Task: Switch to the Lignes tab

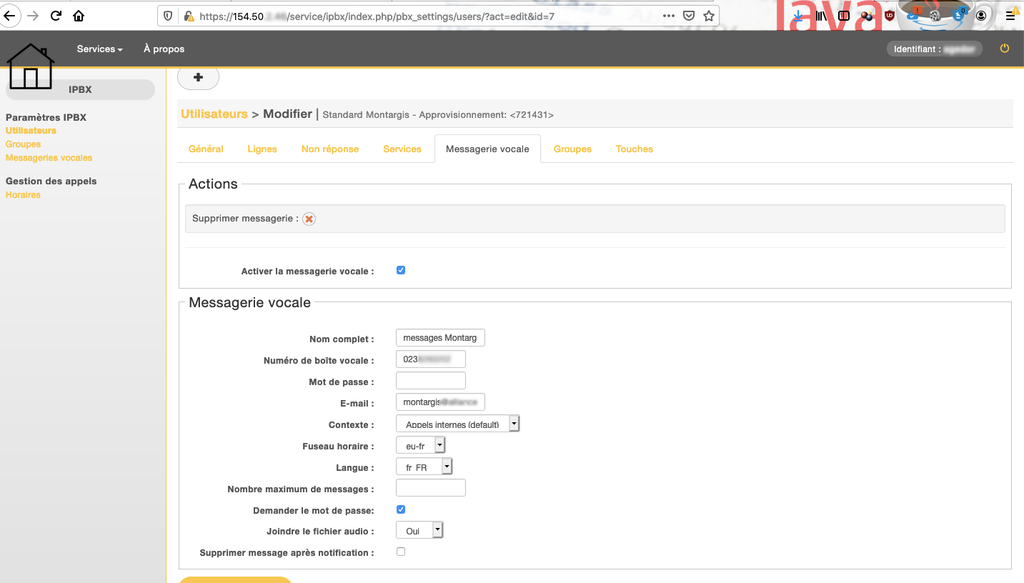Action: pyautogui.click(x=262, y=149)
